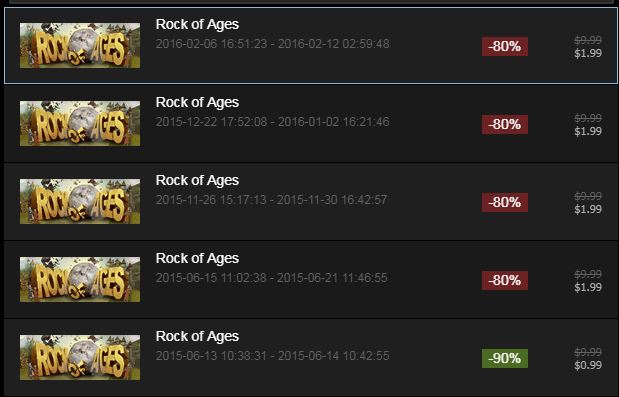Click the -80% badge in the 2015-12-22 row
The width and height of the screenshot is (619, 397).
pos(505,124)
